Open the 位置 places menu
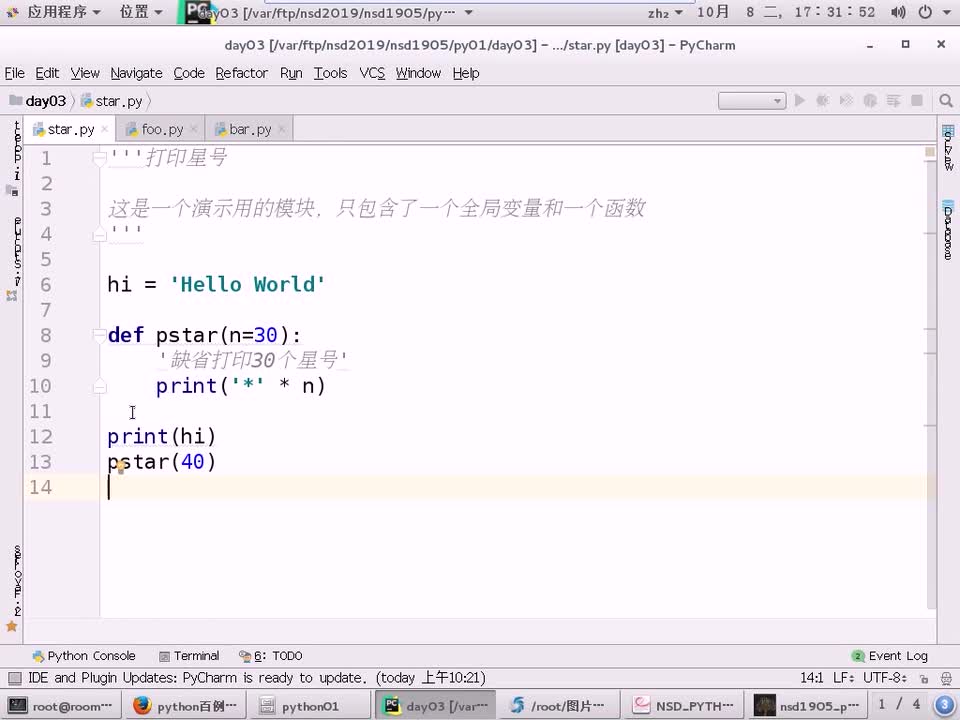The height and width of the screenshot is (720, 960). (x=141, y=12)
